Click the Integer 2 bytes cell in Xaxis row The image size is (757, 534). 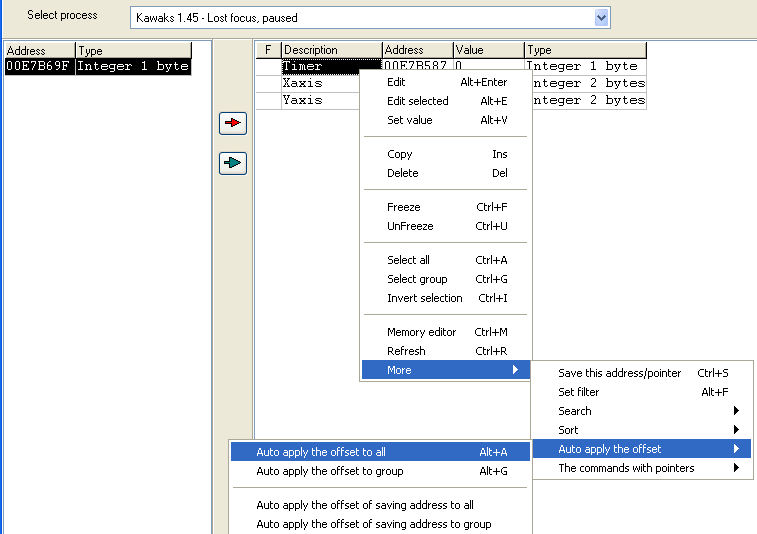coord(589,83)
